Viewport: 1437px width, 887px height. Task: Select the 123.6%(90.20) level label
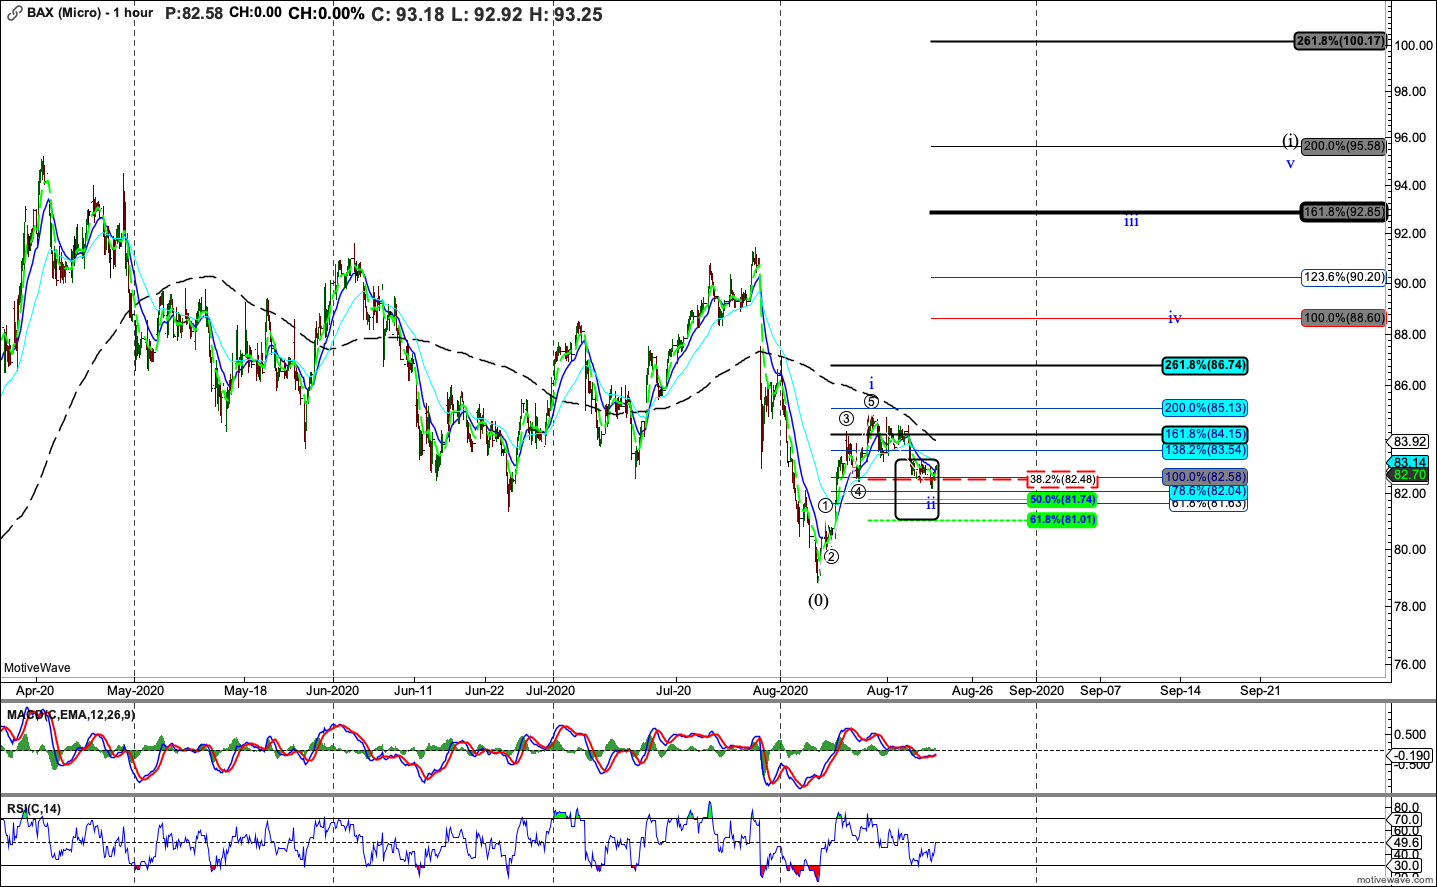click(1344, 277)
